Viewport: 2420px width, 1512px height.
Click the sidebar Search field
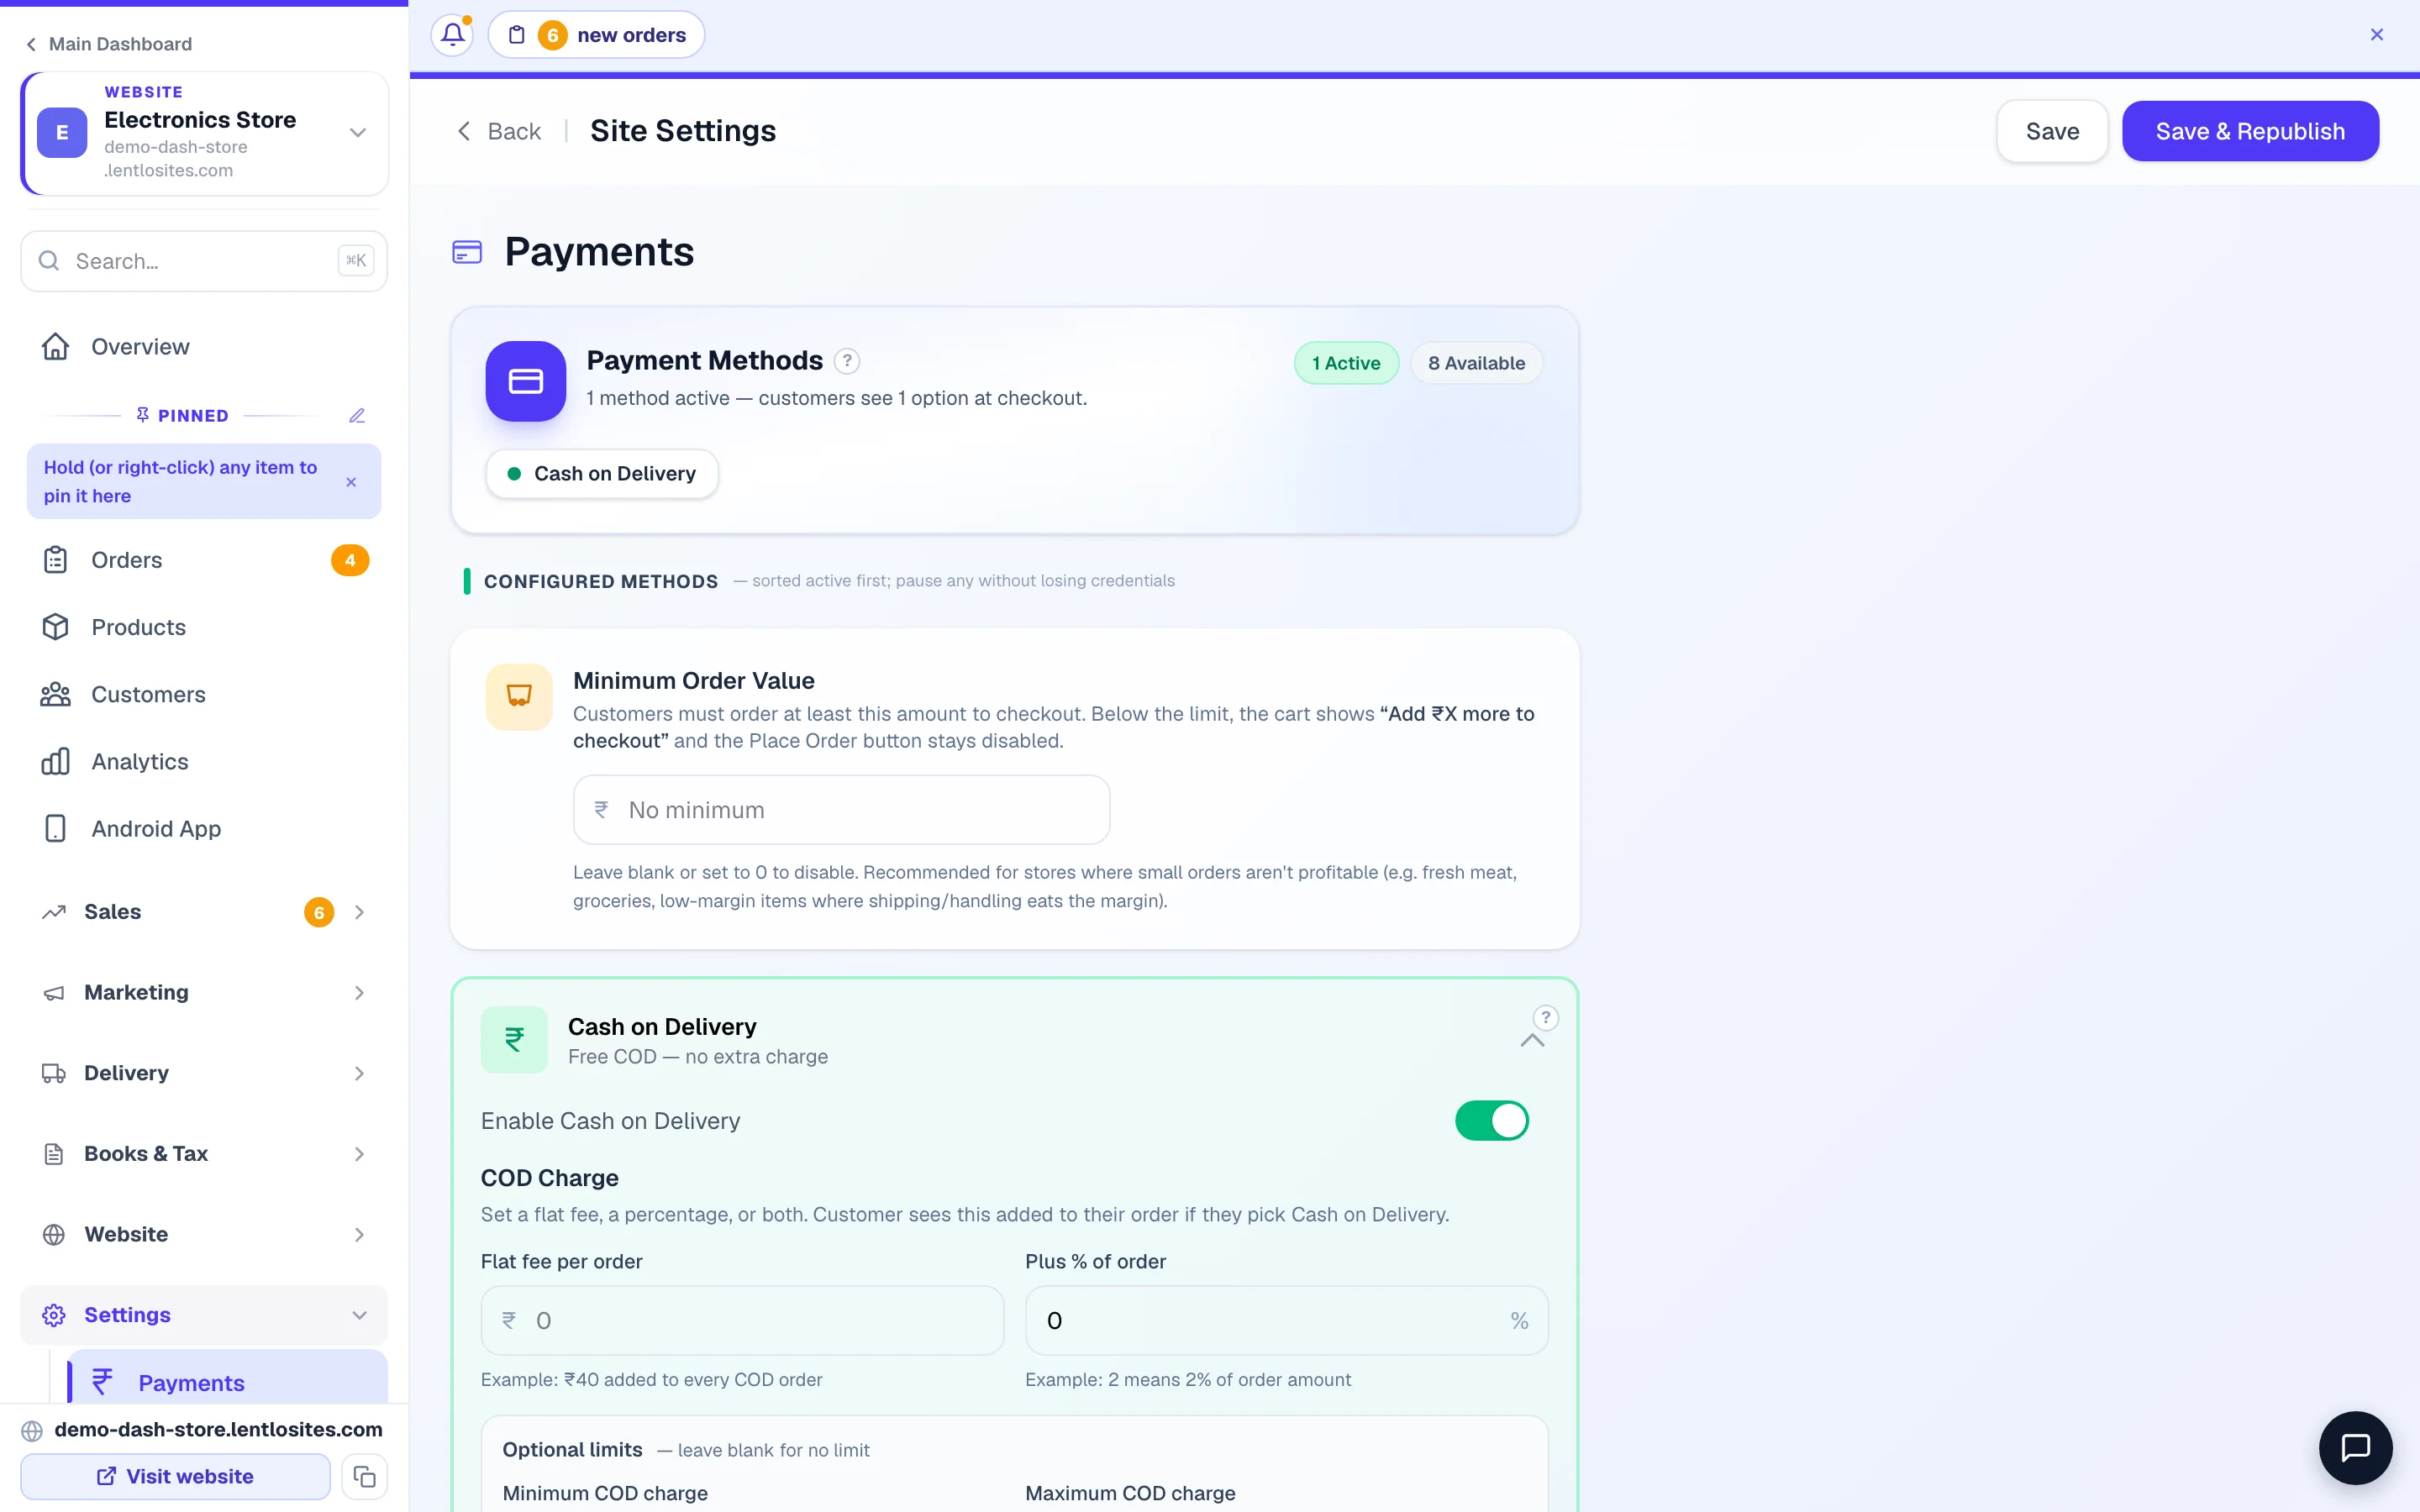[204, 261]
